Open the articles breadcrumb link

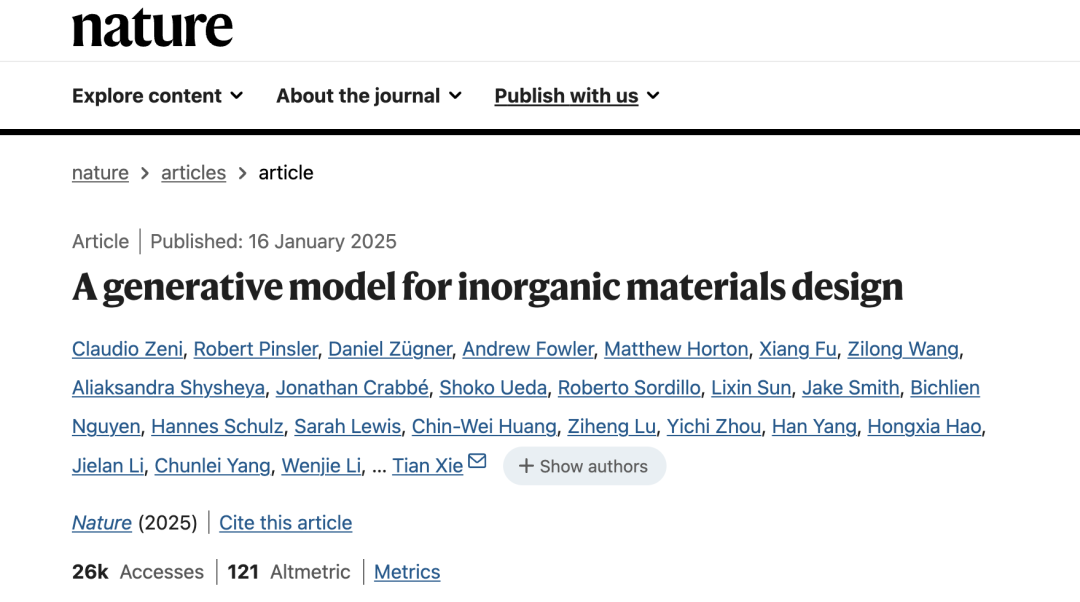coord(193,173)
